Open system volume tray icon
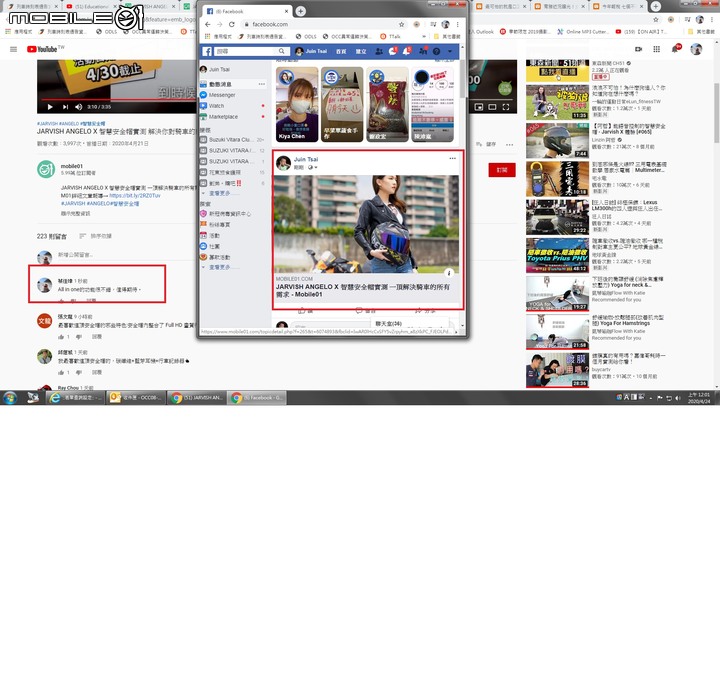Image resolution: width=720 pixels, height=683 pixels. [x=678, y=398]
